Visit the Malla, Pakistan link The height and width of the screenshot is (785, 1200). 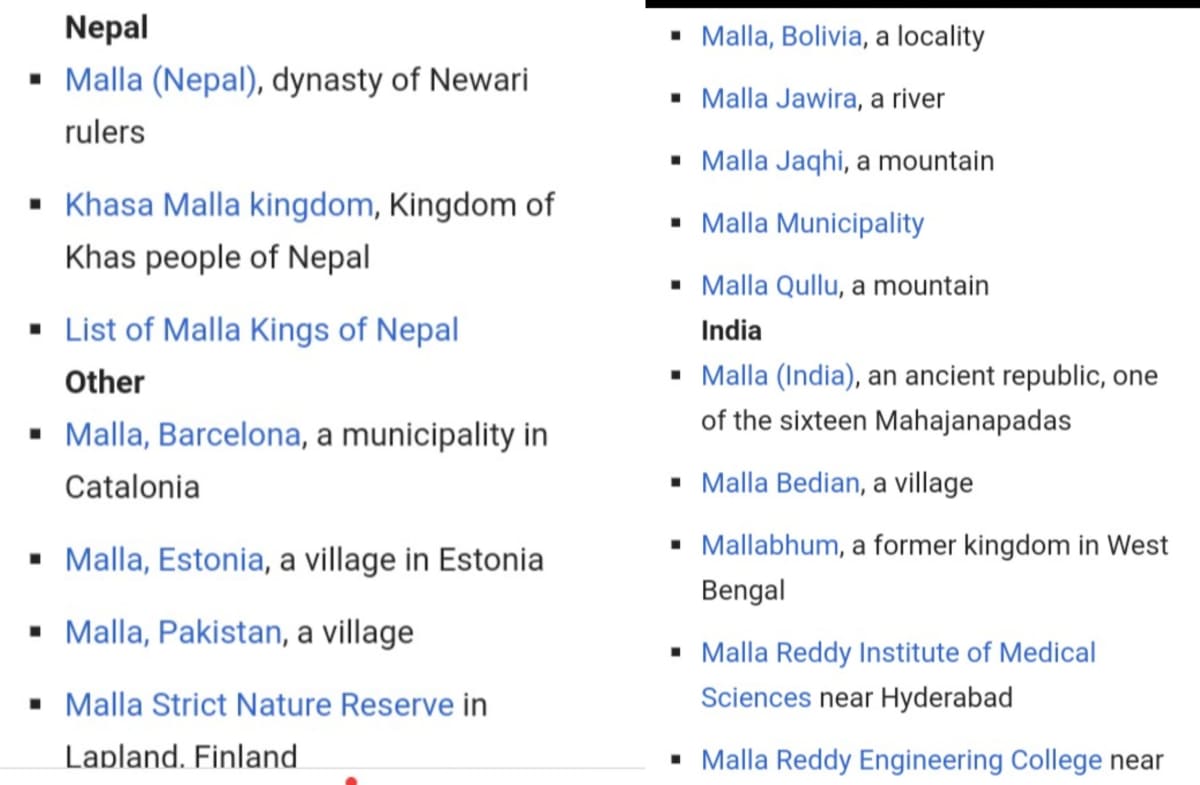[x=173, y=633]
